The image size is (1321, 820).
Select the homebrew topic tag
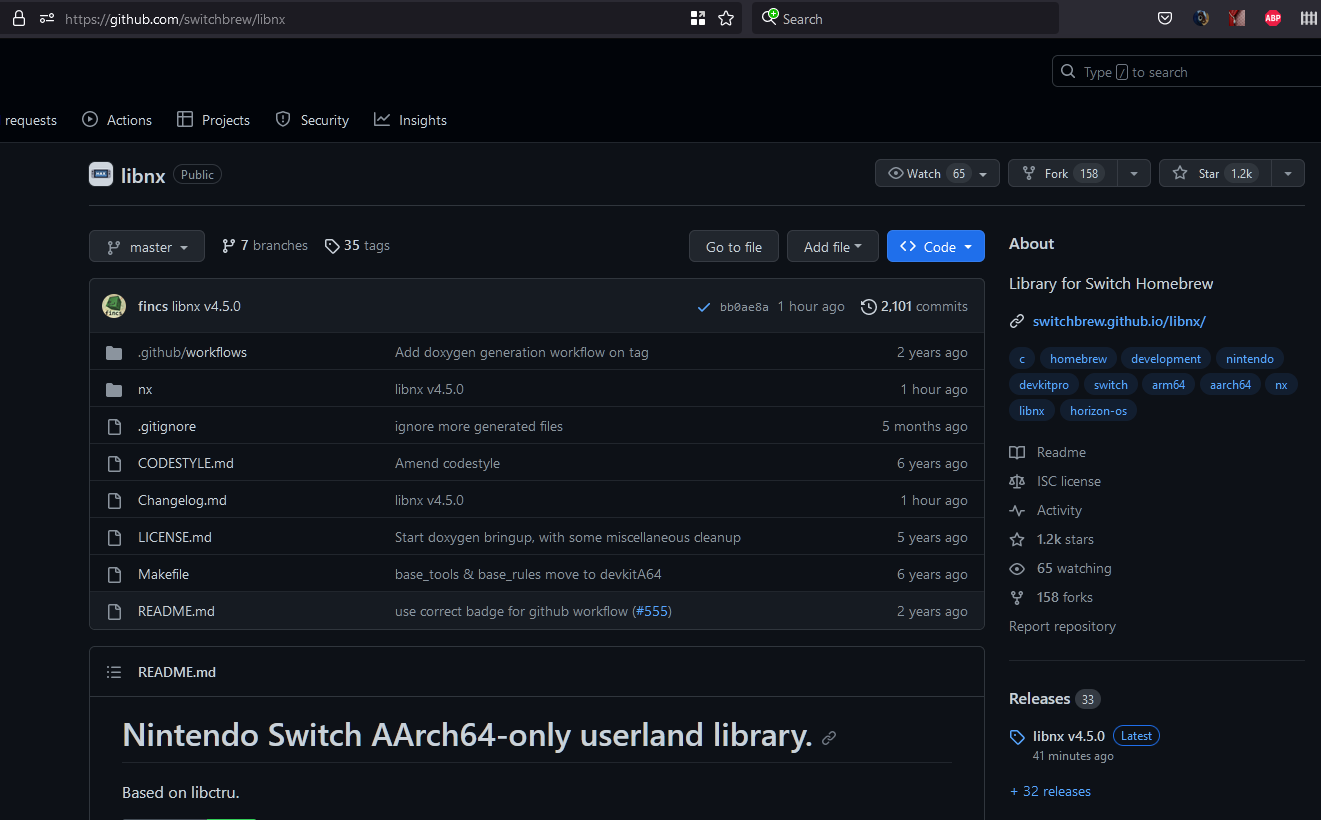pyautogui.click(x=1078, y=358)
